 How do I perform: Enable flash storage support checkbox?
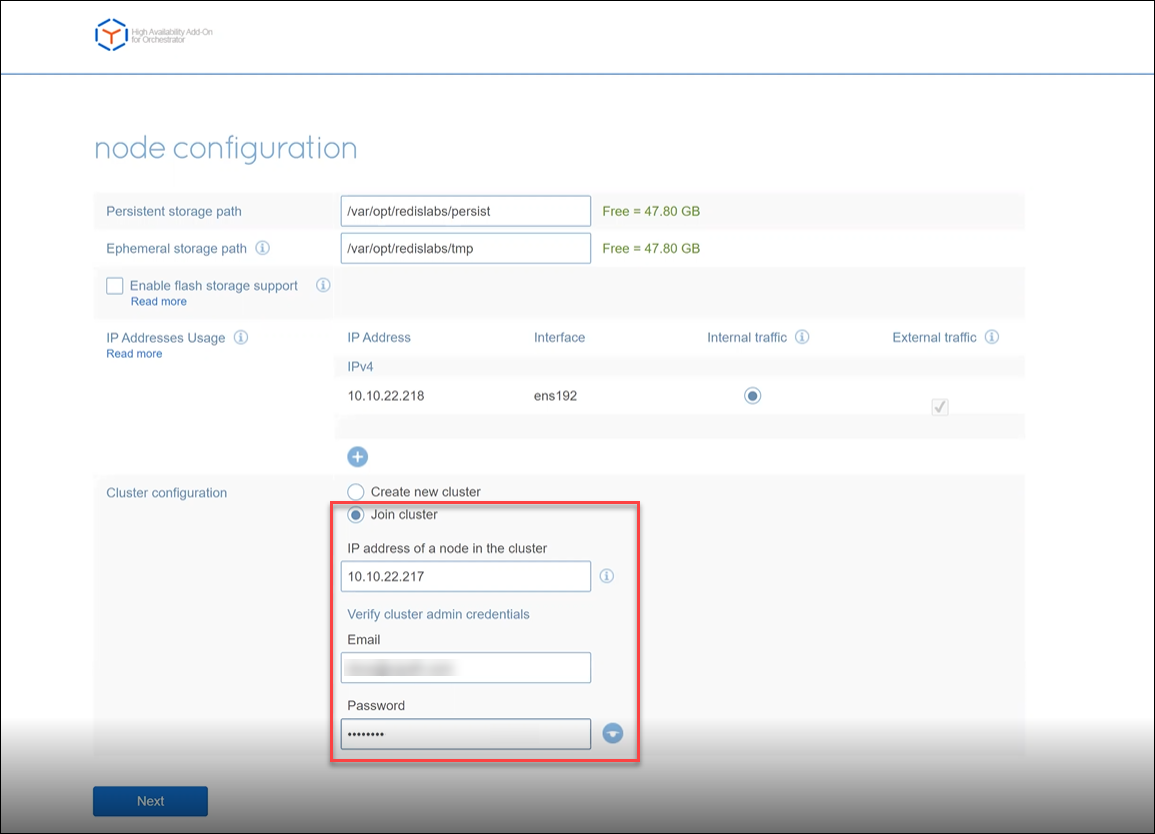pos(115,286)
